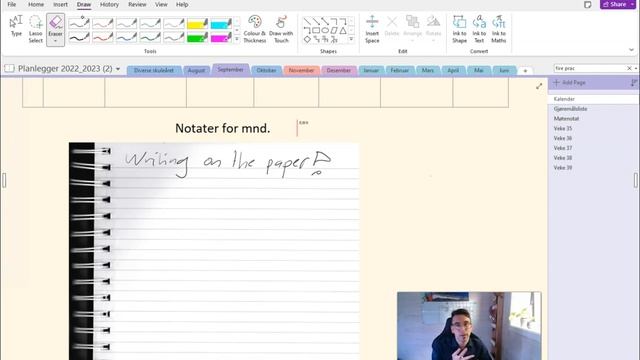Image resolution: width=640 pixels, height=360 pixels.
Task: Pick the thin red pen in top row
Action: point(102,24)
